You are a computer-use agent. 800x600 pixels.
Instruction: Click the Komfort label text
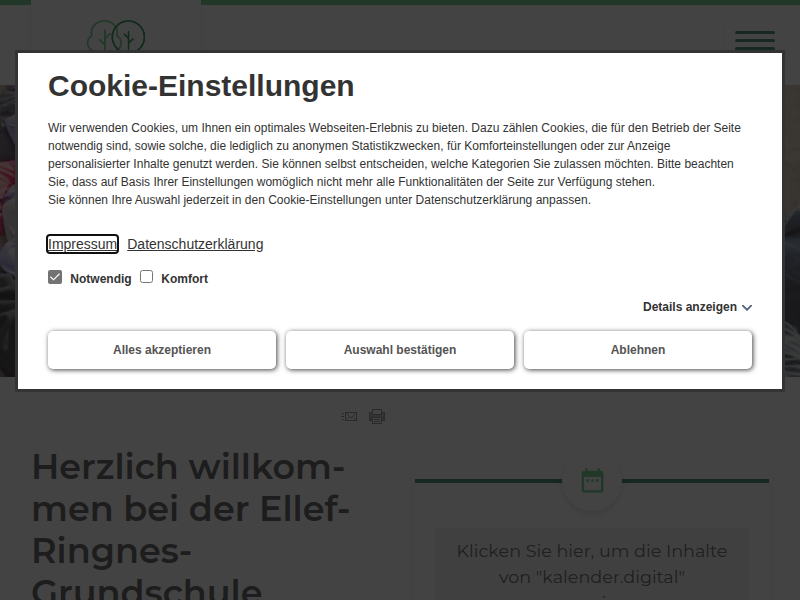(184, 279)
